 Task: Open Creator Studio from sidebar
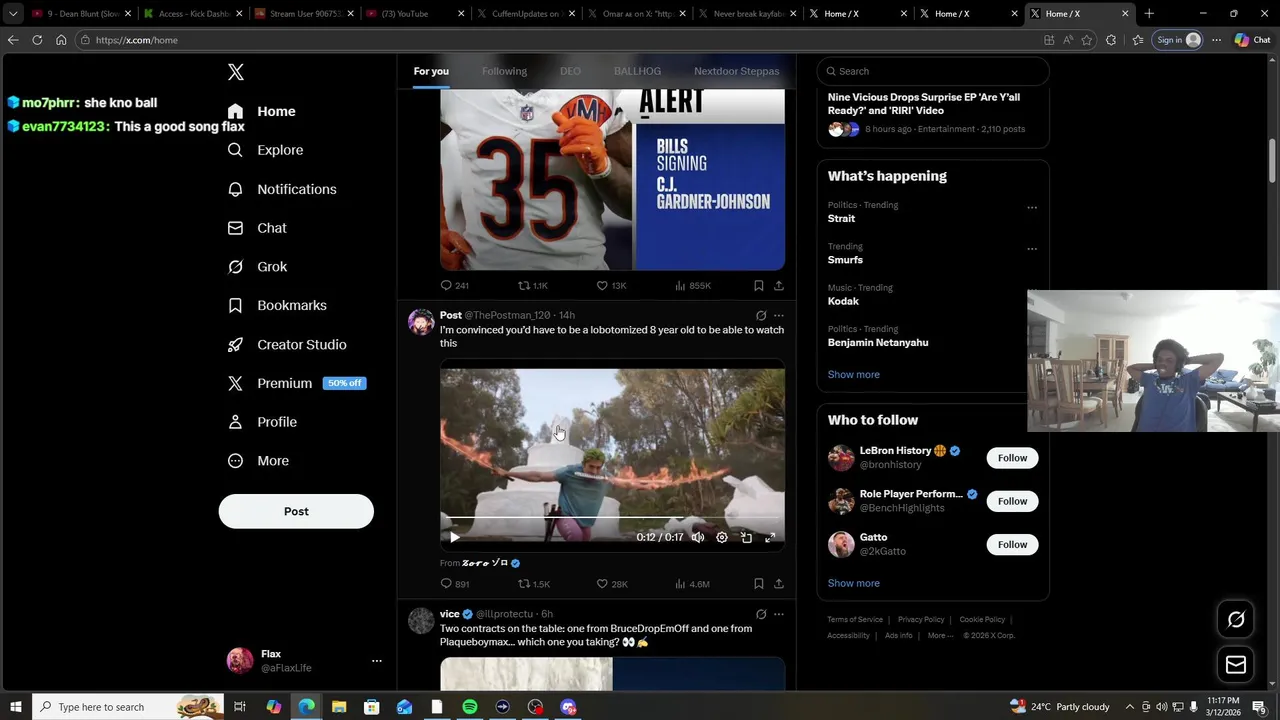click(x=287, y=344)
